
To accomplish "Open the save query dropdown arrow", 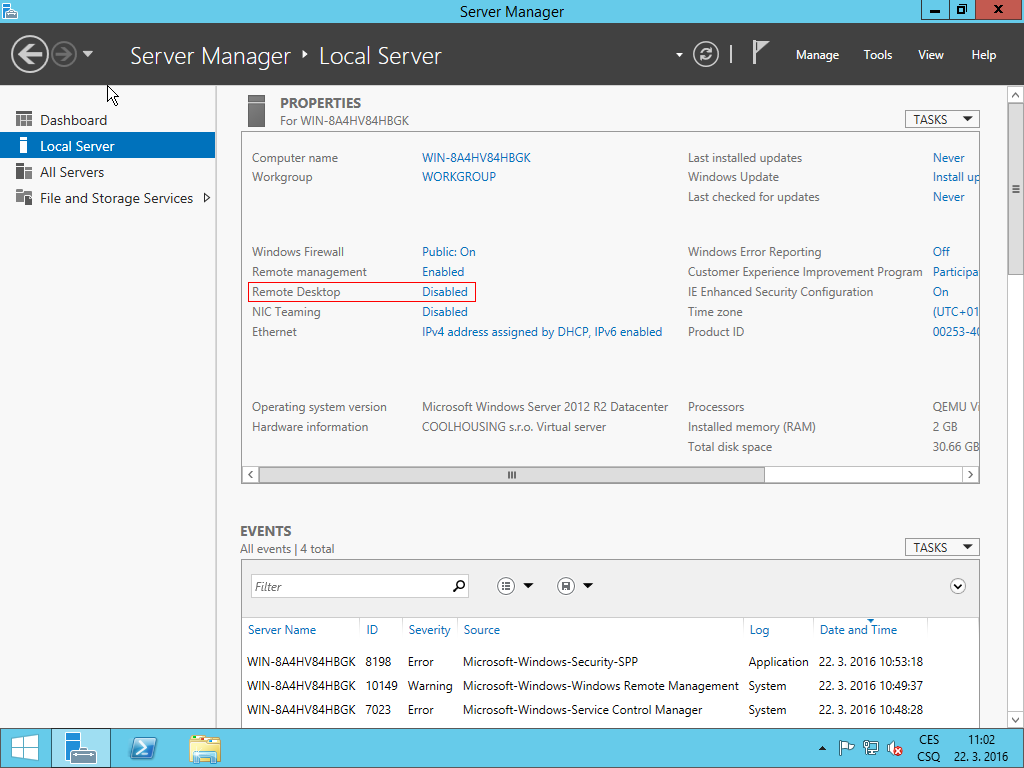I will pos(588,586).
